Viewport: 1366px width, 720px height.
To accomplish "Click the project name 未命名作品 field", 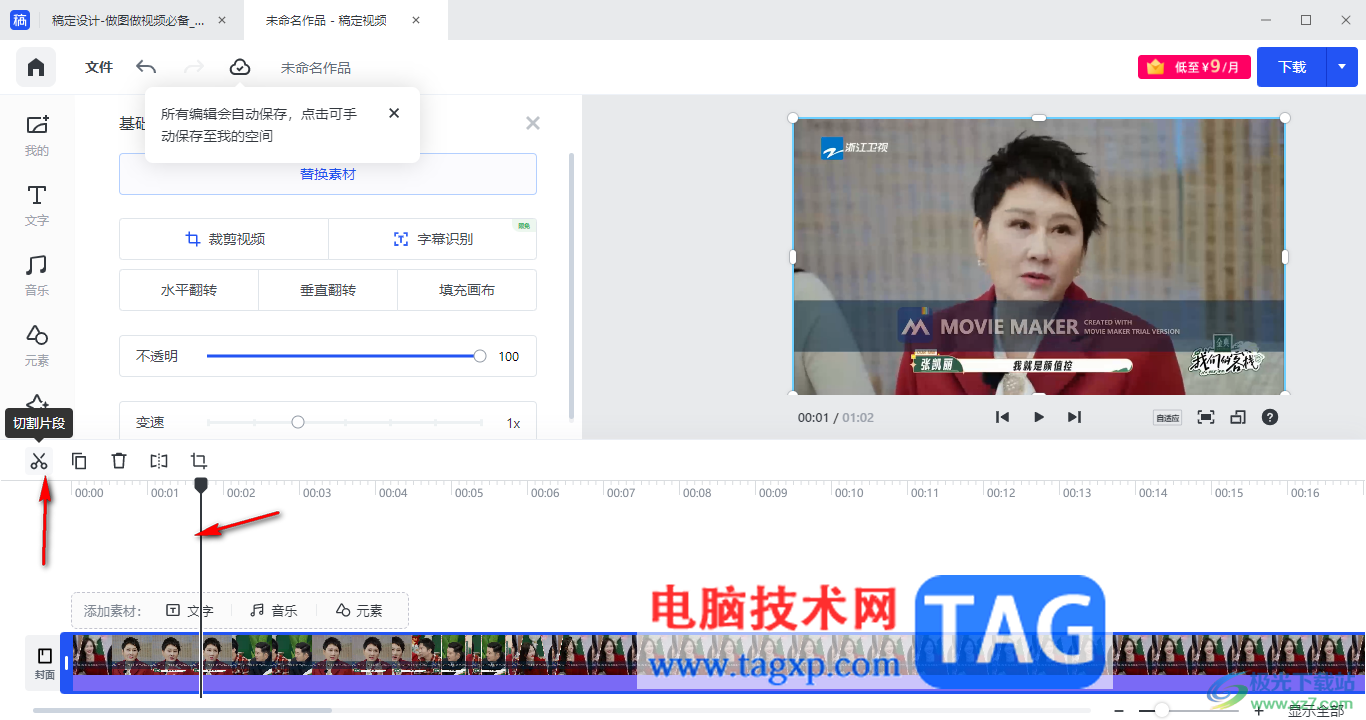I will coord(316,68).
